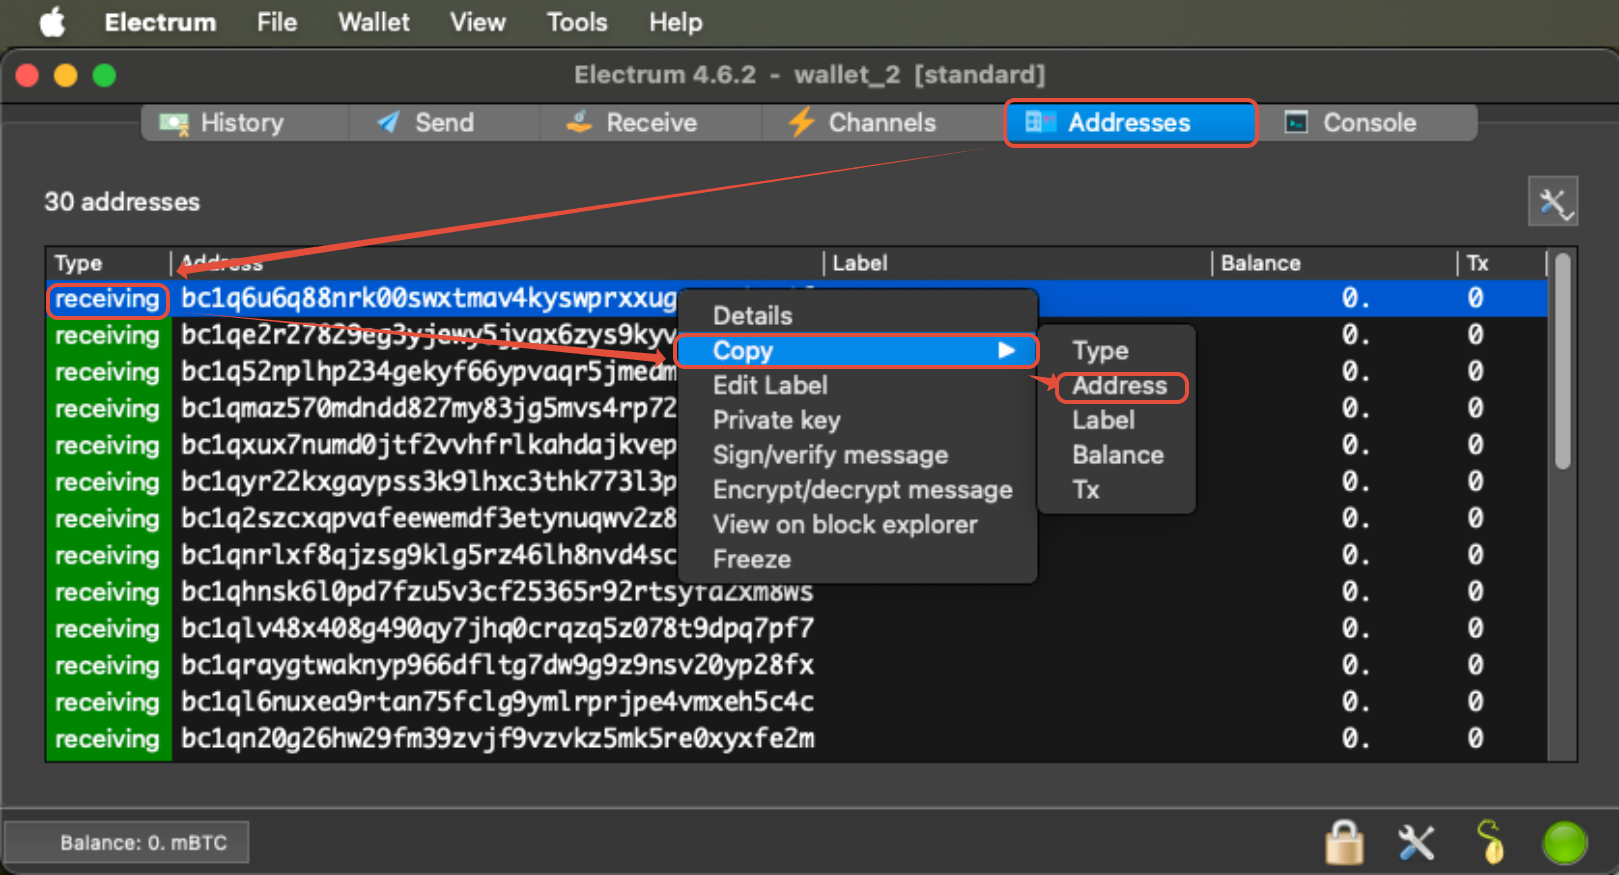Click the receiving type cell of first row
1619x875 pixels.
coord(108,299)
